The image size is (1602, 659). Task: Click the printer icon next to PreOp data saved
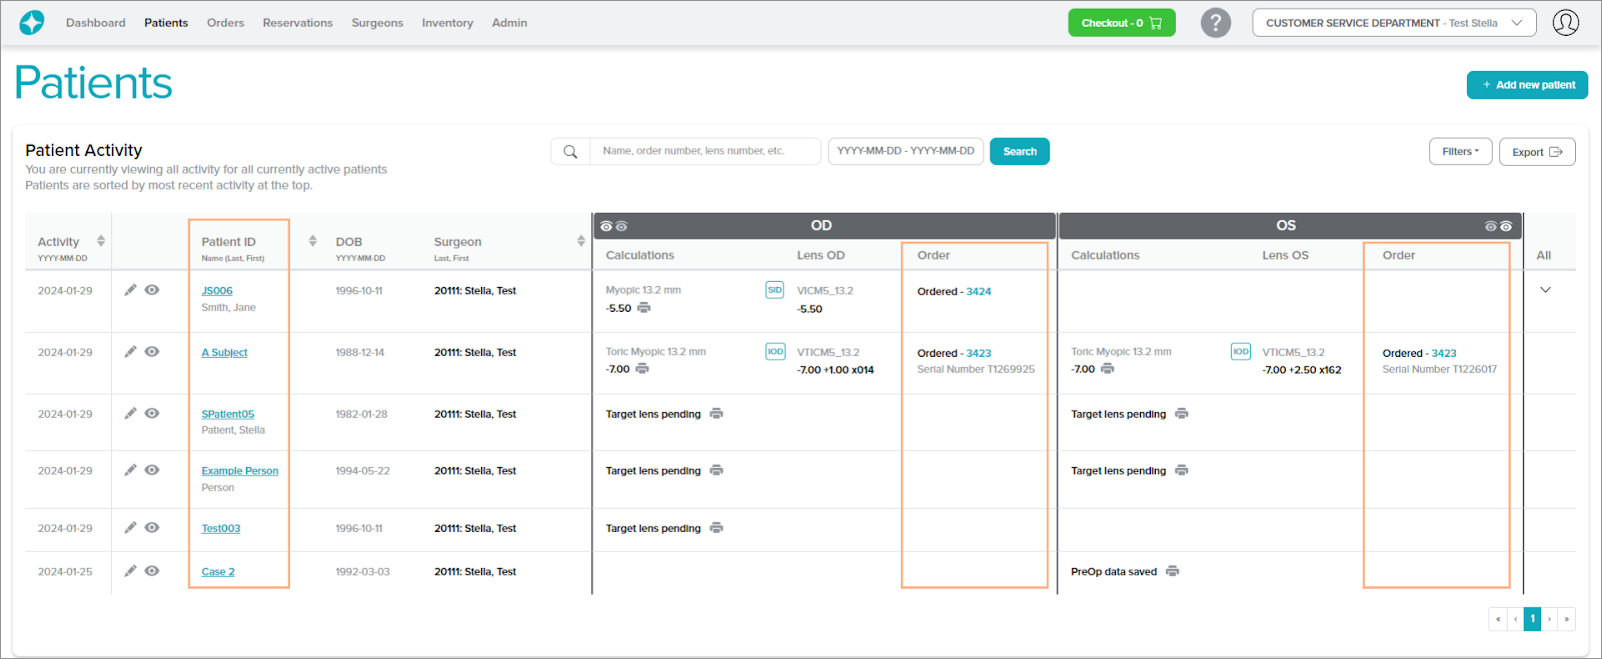pos(1172,572)
